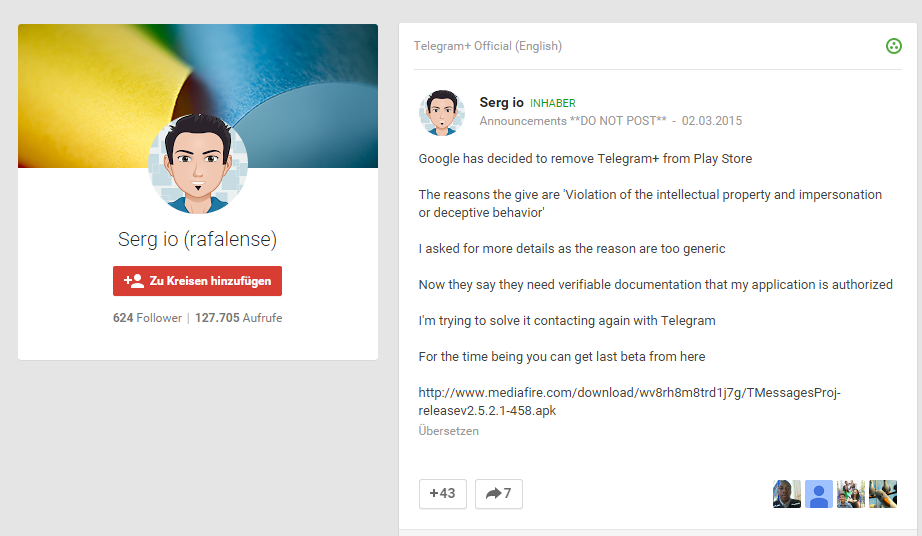
Task: Click the post date 02.03.2015
Action: point(712,121)
